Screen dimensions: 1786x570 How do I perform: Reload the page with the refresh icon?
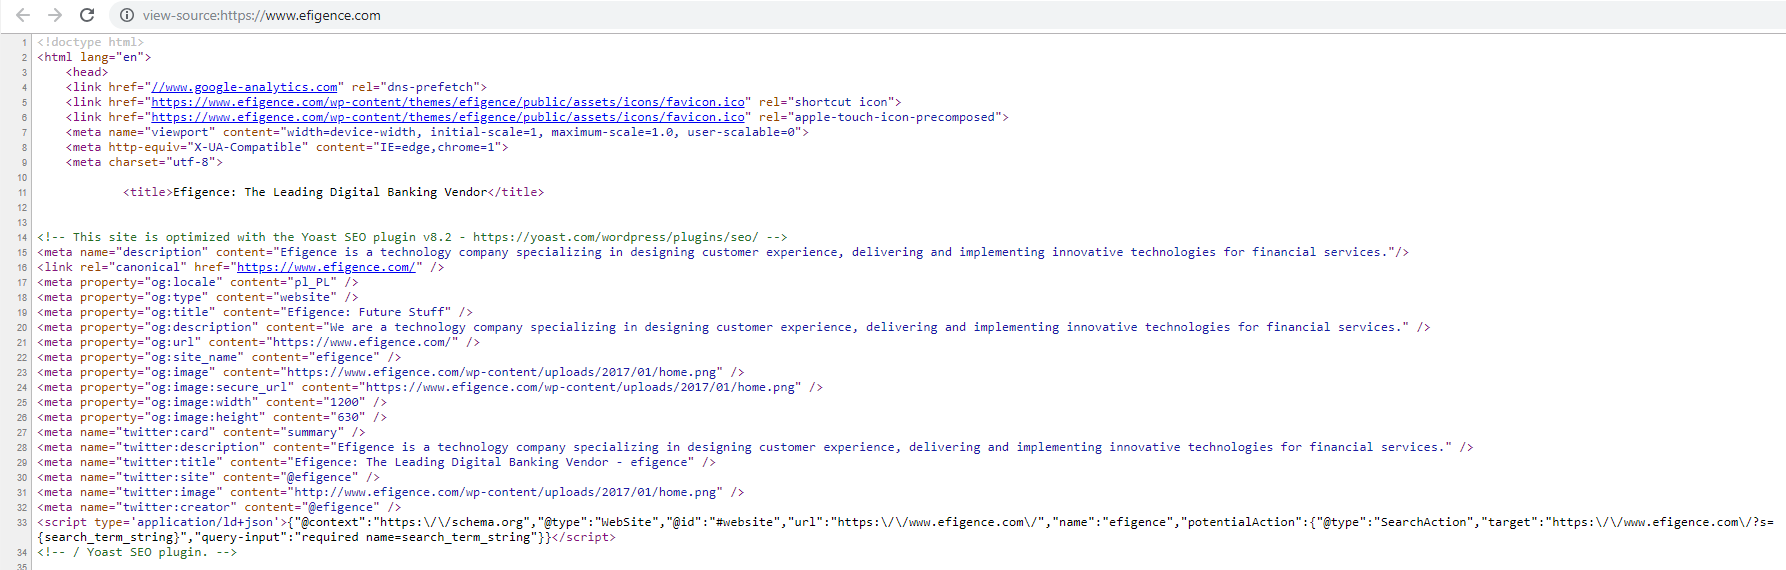(x=87, y=15)
